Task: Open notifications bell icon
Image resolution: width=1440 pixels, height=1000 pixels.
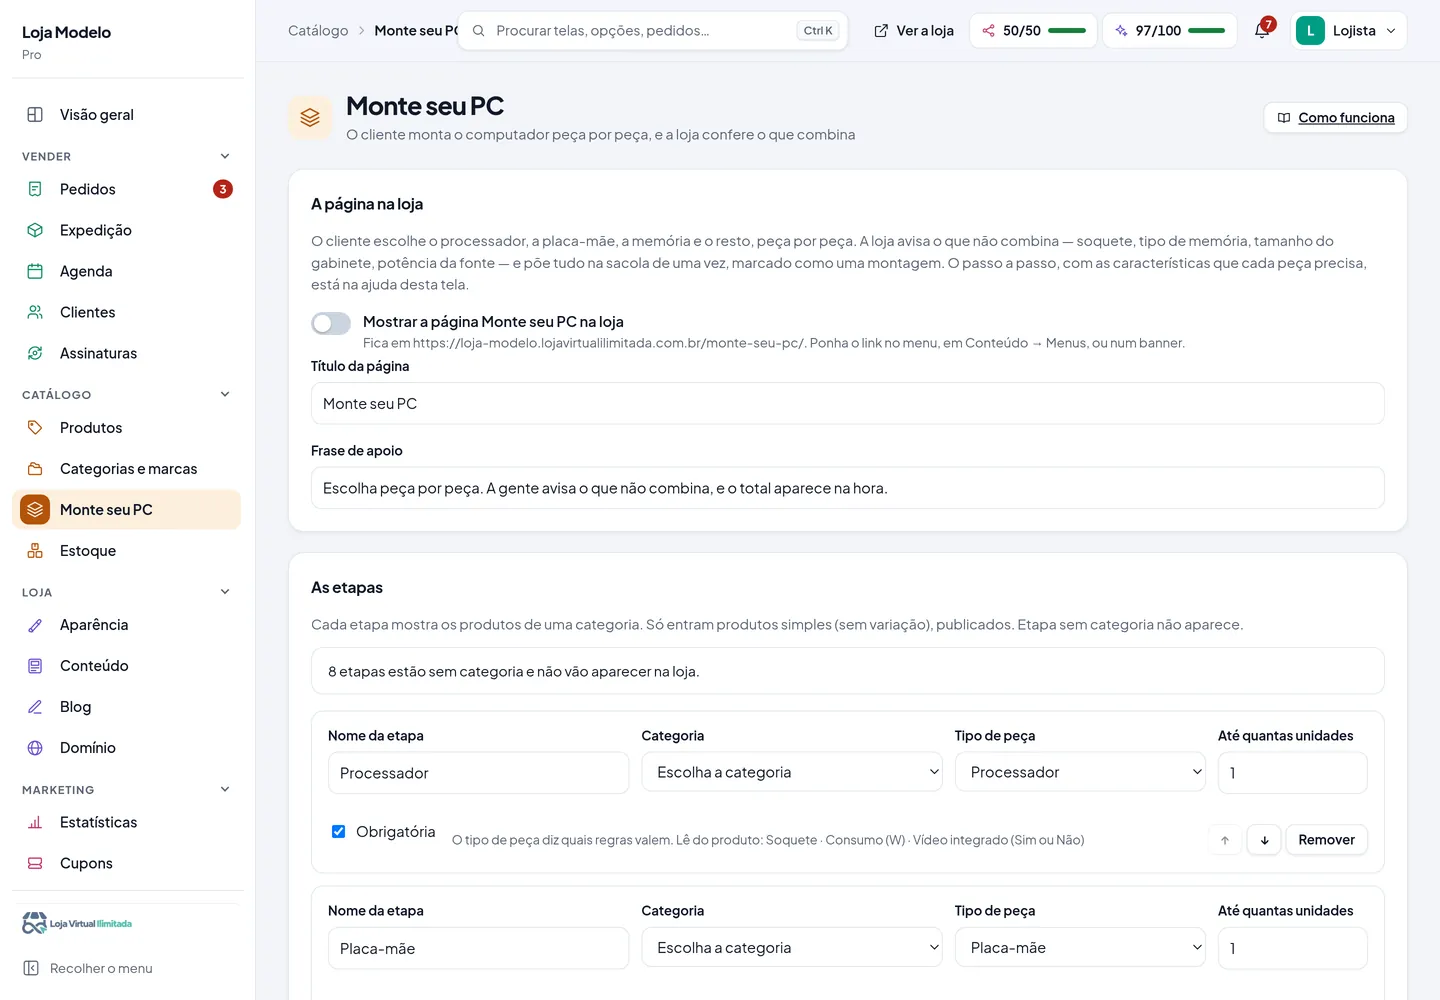Action: point(1262,30)
